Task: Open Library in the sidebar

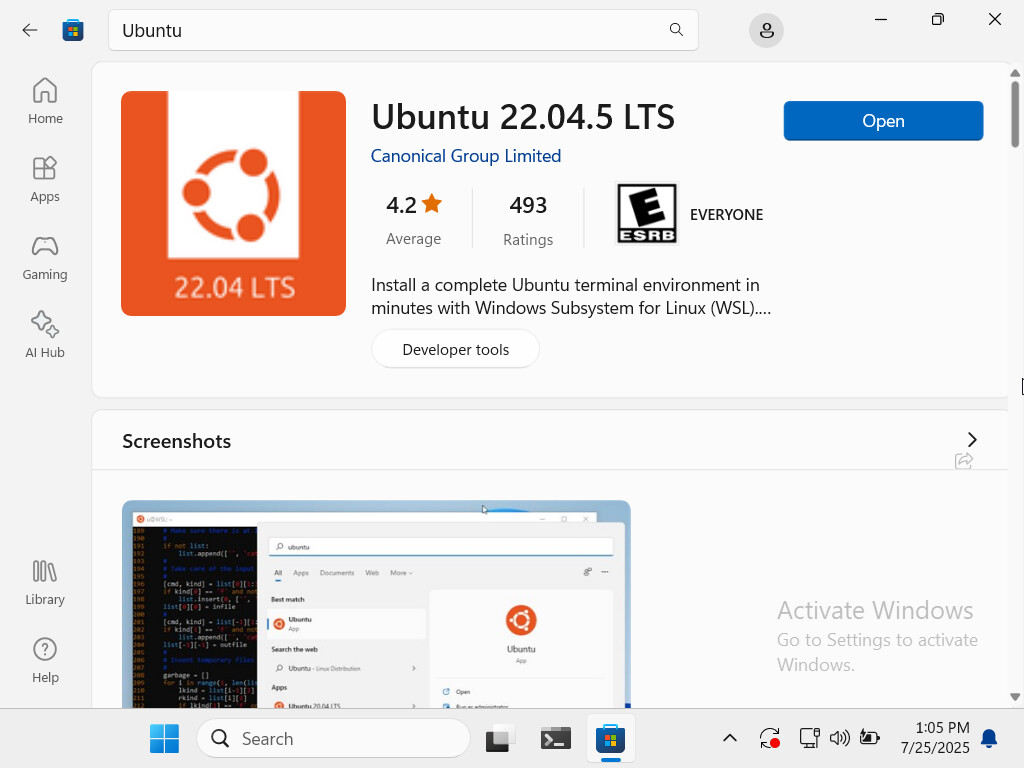Action: coord(45,582)
